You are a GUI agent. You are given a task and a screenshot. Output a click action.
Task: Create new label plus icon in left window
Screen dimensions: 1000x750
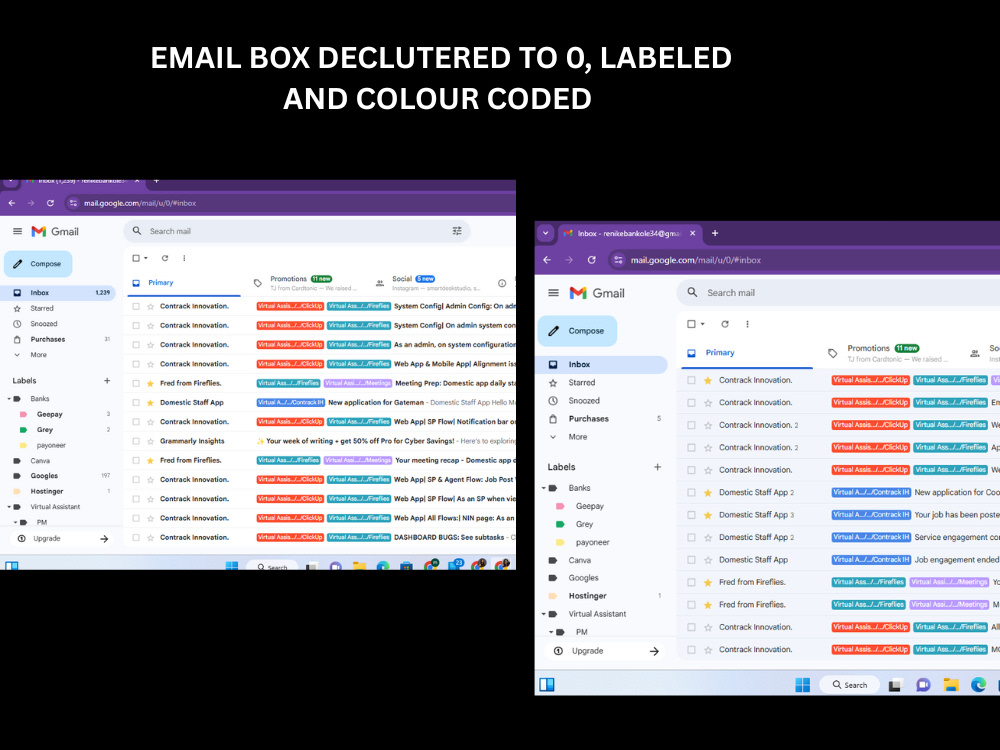tap(107, 381)
